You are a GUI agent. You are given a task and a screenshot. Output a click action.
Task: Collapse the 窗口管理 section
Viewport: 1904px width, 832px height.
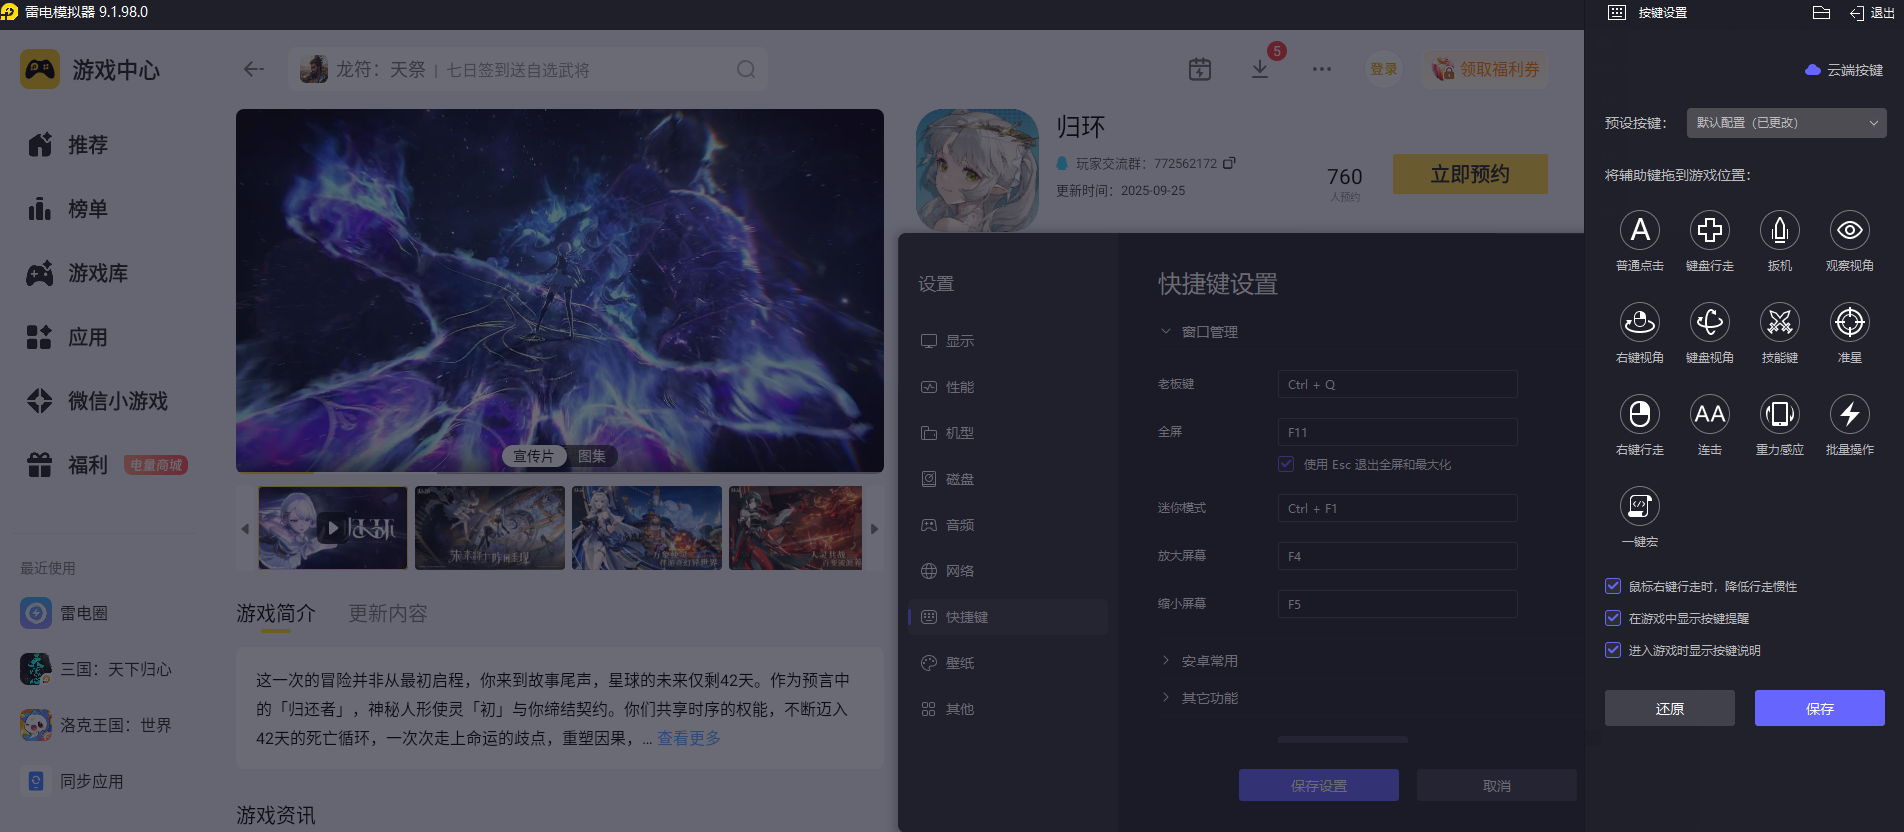click(x=1199, y=332)
